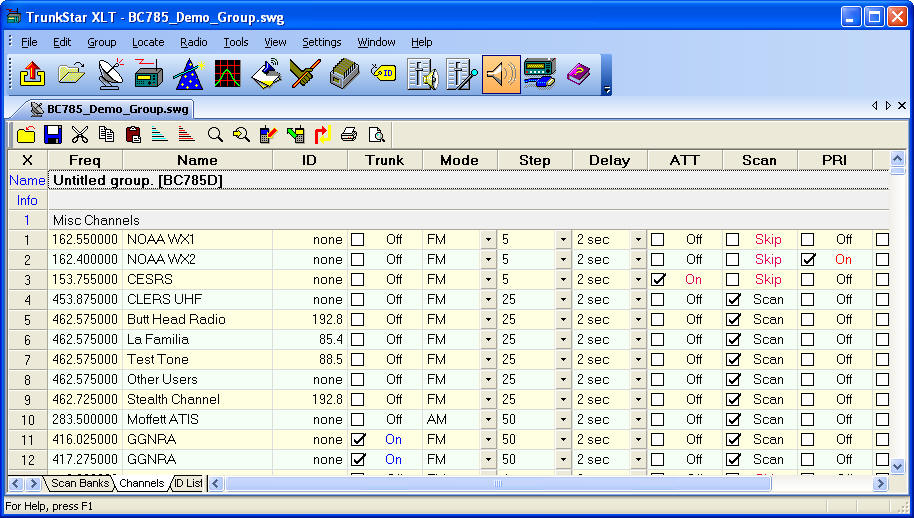Open Delay dropdown for GGNRA 417.275000

point(638,459)
